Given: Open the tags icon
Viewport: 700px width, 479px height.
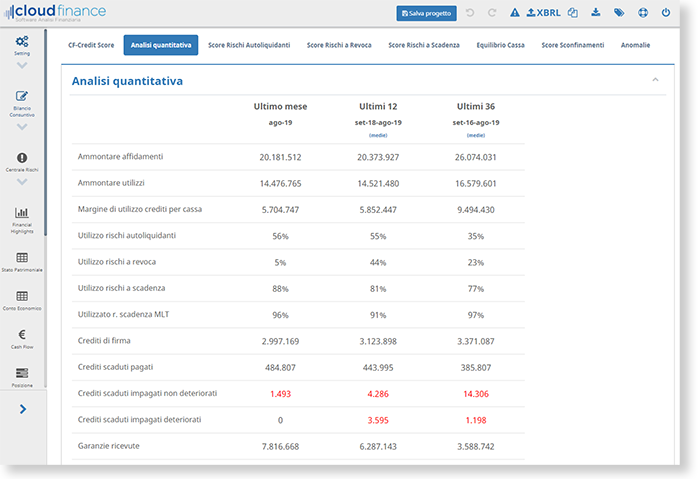Looking at the screenshot, I should [619, 12].
